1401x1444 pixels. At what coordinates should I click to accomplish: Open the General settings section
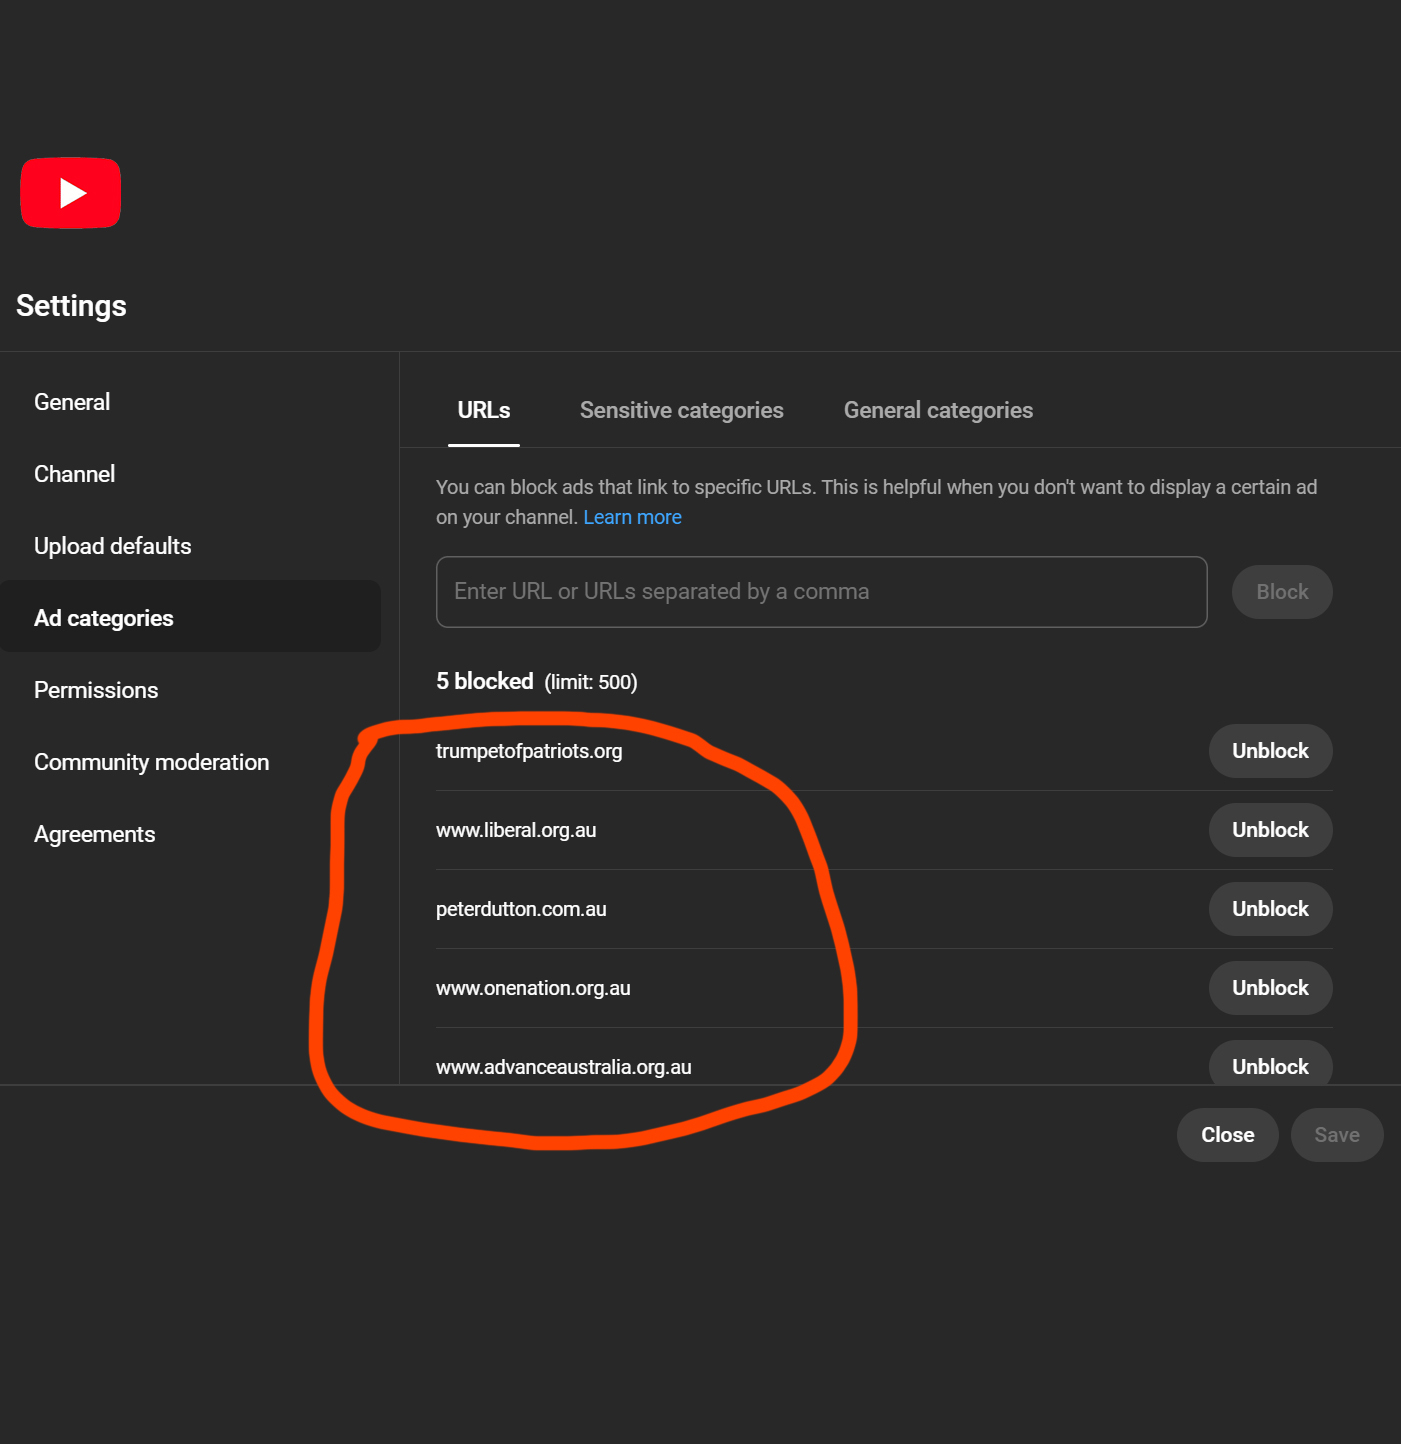pyautogui.click(x=72, y=402)
